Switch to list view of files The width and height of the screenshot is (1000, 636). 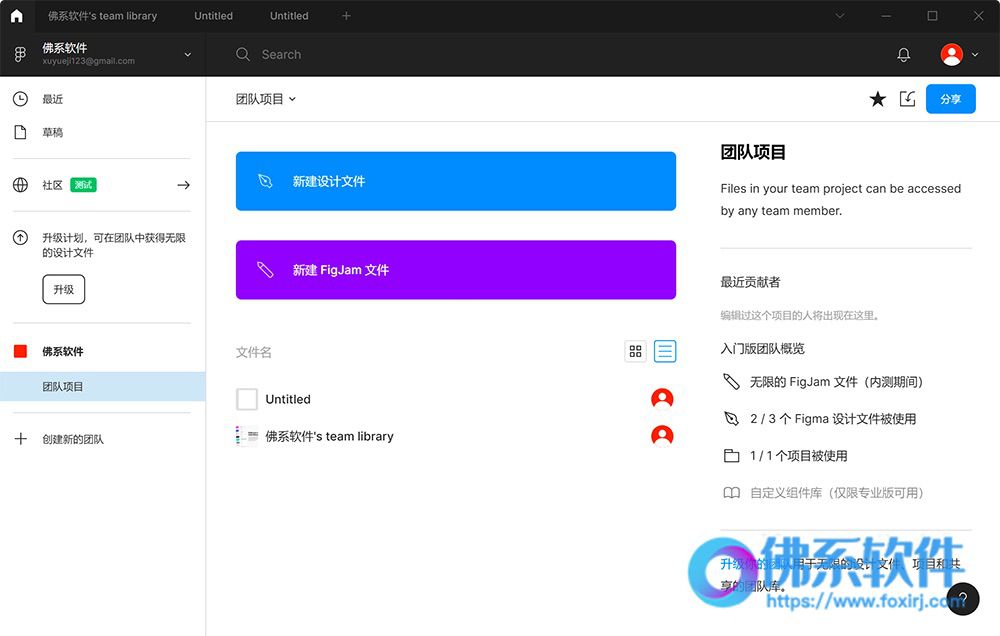tap(665, 351)
